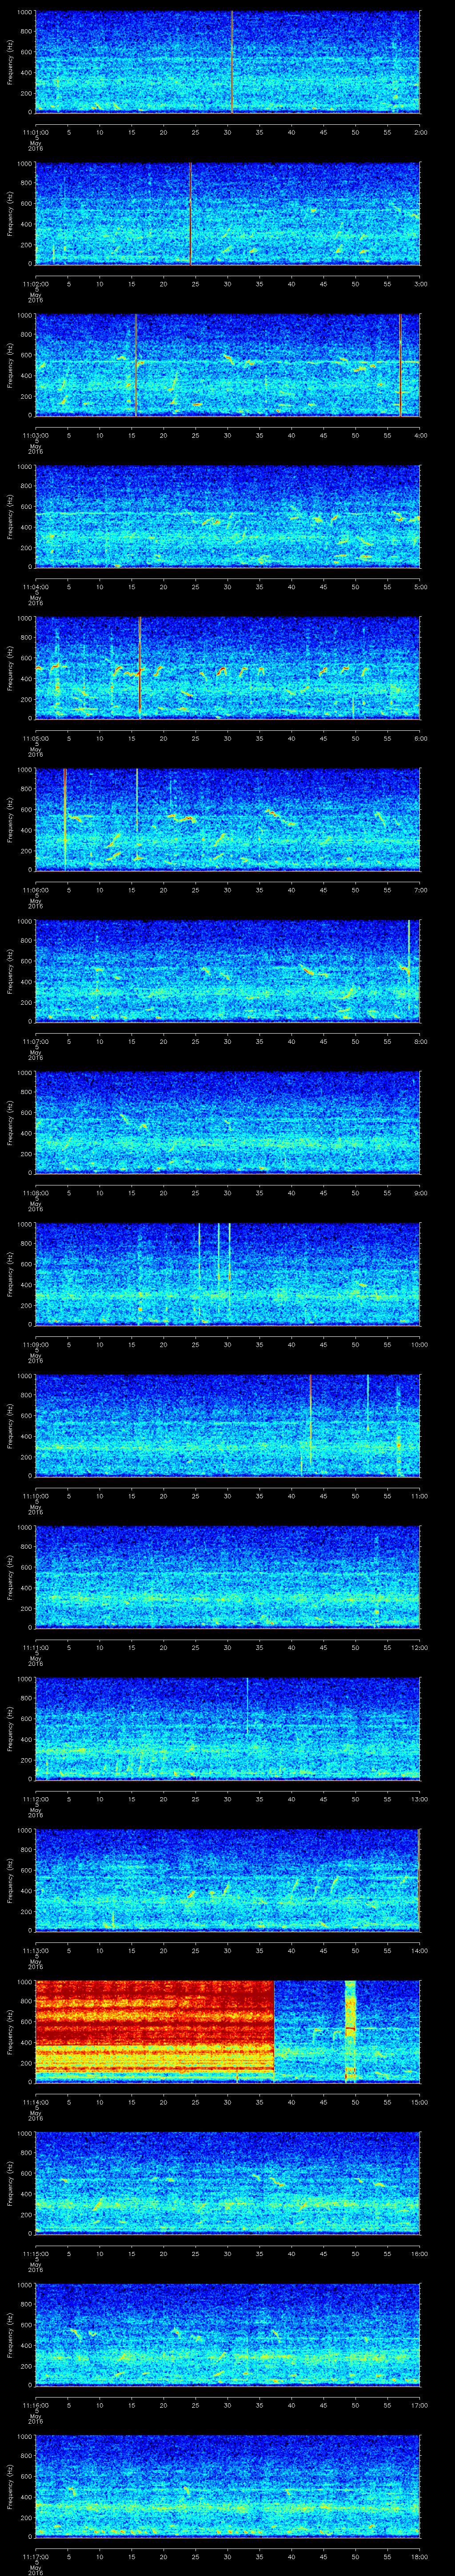Screen dimensions: 455x2576
Task: Click the 11:15:00 time label
Action: (35, 2253)
